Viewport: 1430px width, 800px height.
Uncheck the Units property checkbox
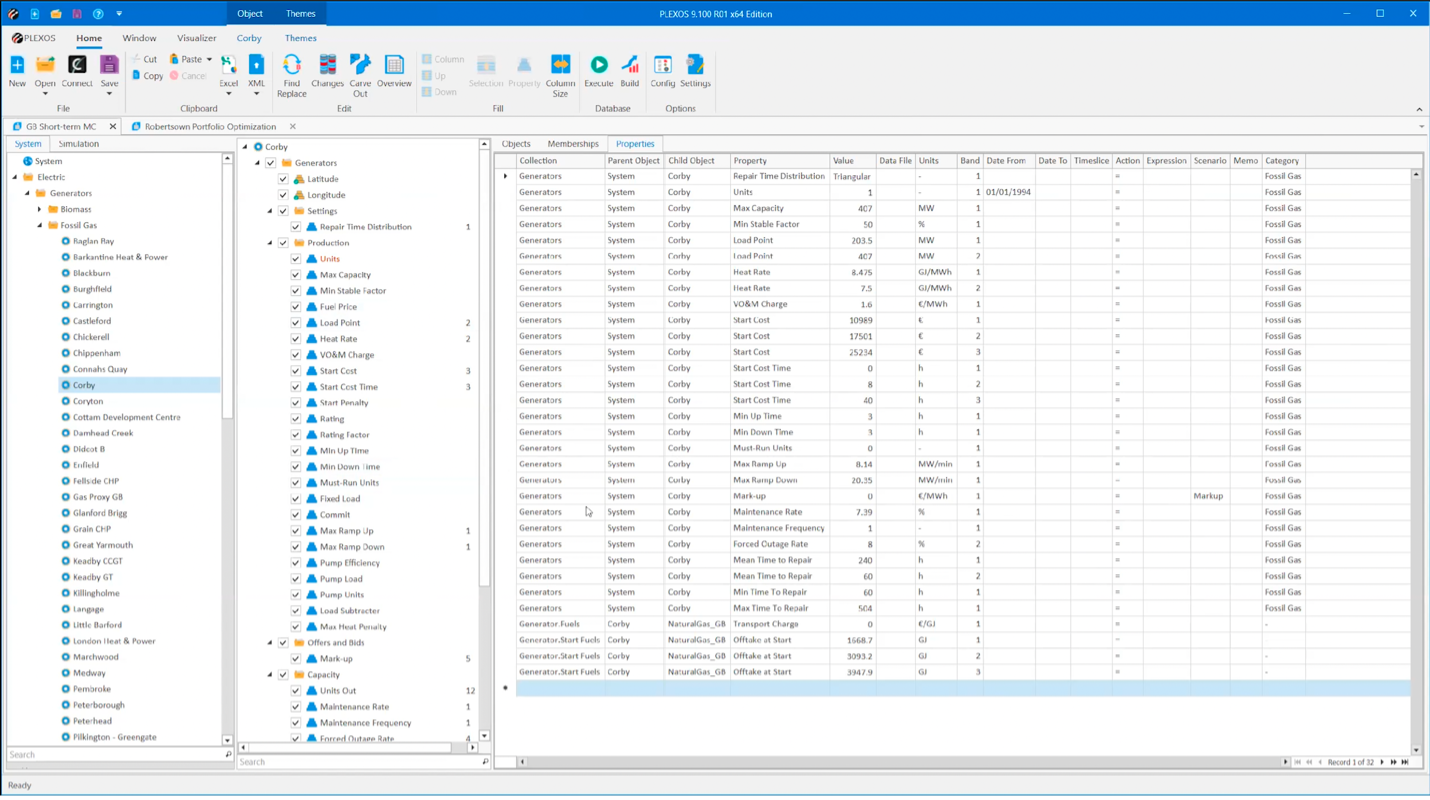tap(296, 258)
